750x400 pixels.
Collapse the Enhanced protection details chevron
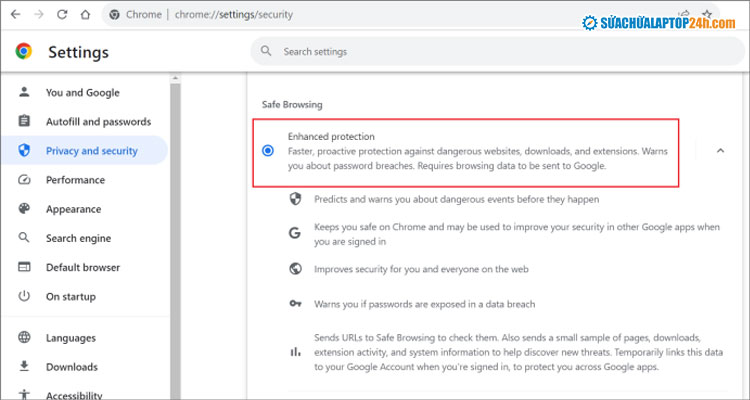[720, 151]
